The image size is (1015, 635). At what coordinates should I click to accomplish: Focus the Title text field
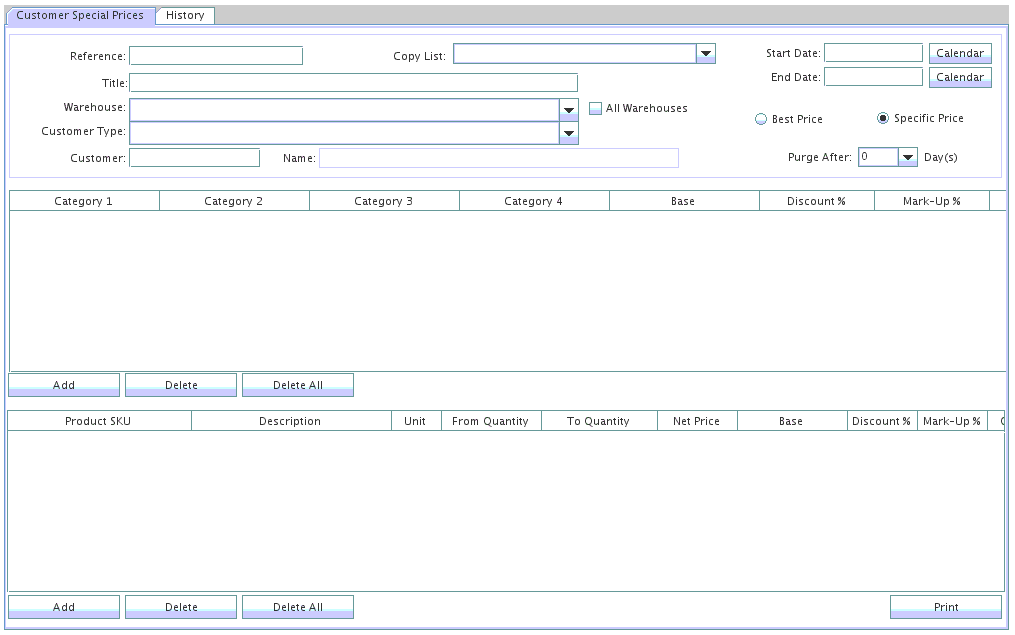(x=353, y=83)
